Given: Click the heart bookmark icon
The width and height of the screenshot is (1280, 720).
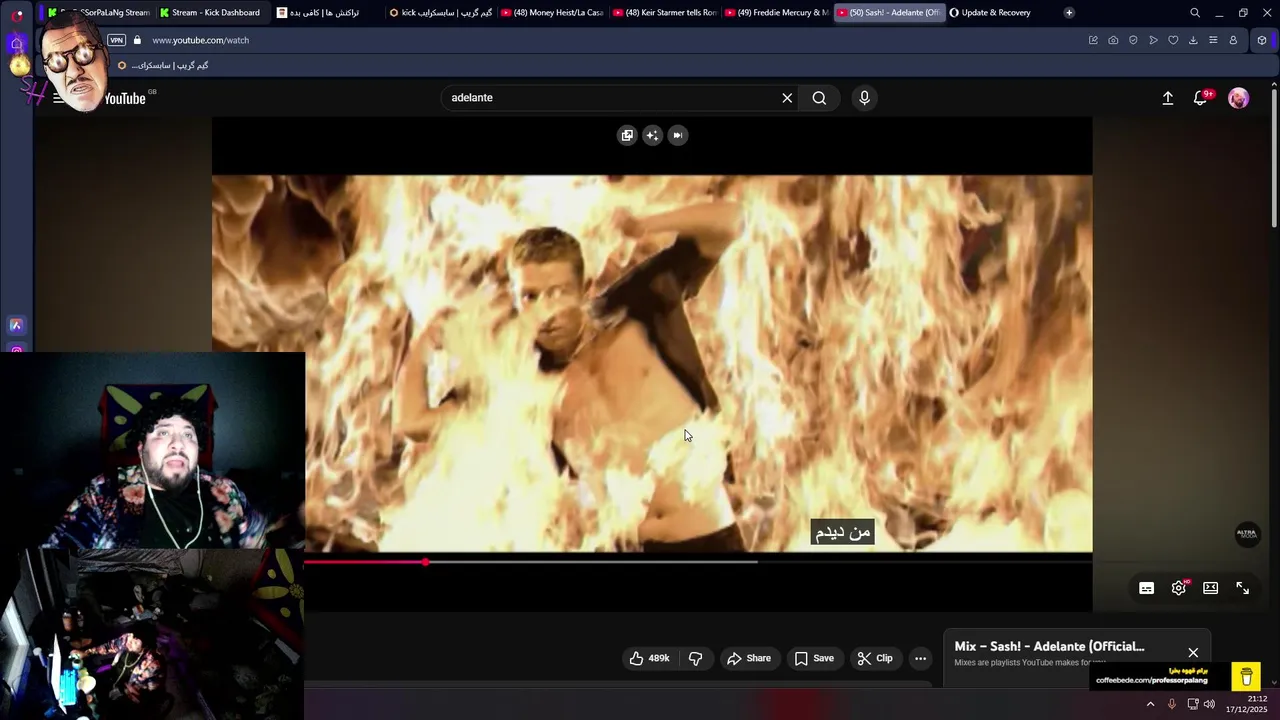Looking at the screenshot, I should pyautogui.click(x=1173, y=40).
